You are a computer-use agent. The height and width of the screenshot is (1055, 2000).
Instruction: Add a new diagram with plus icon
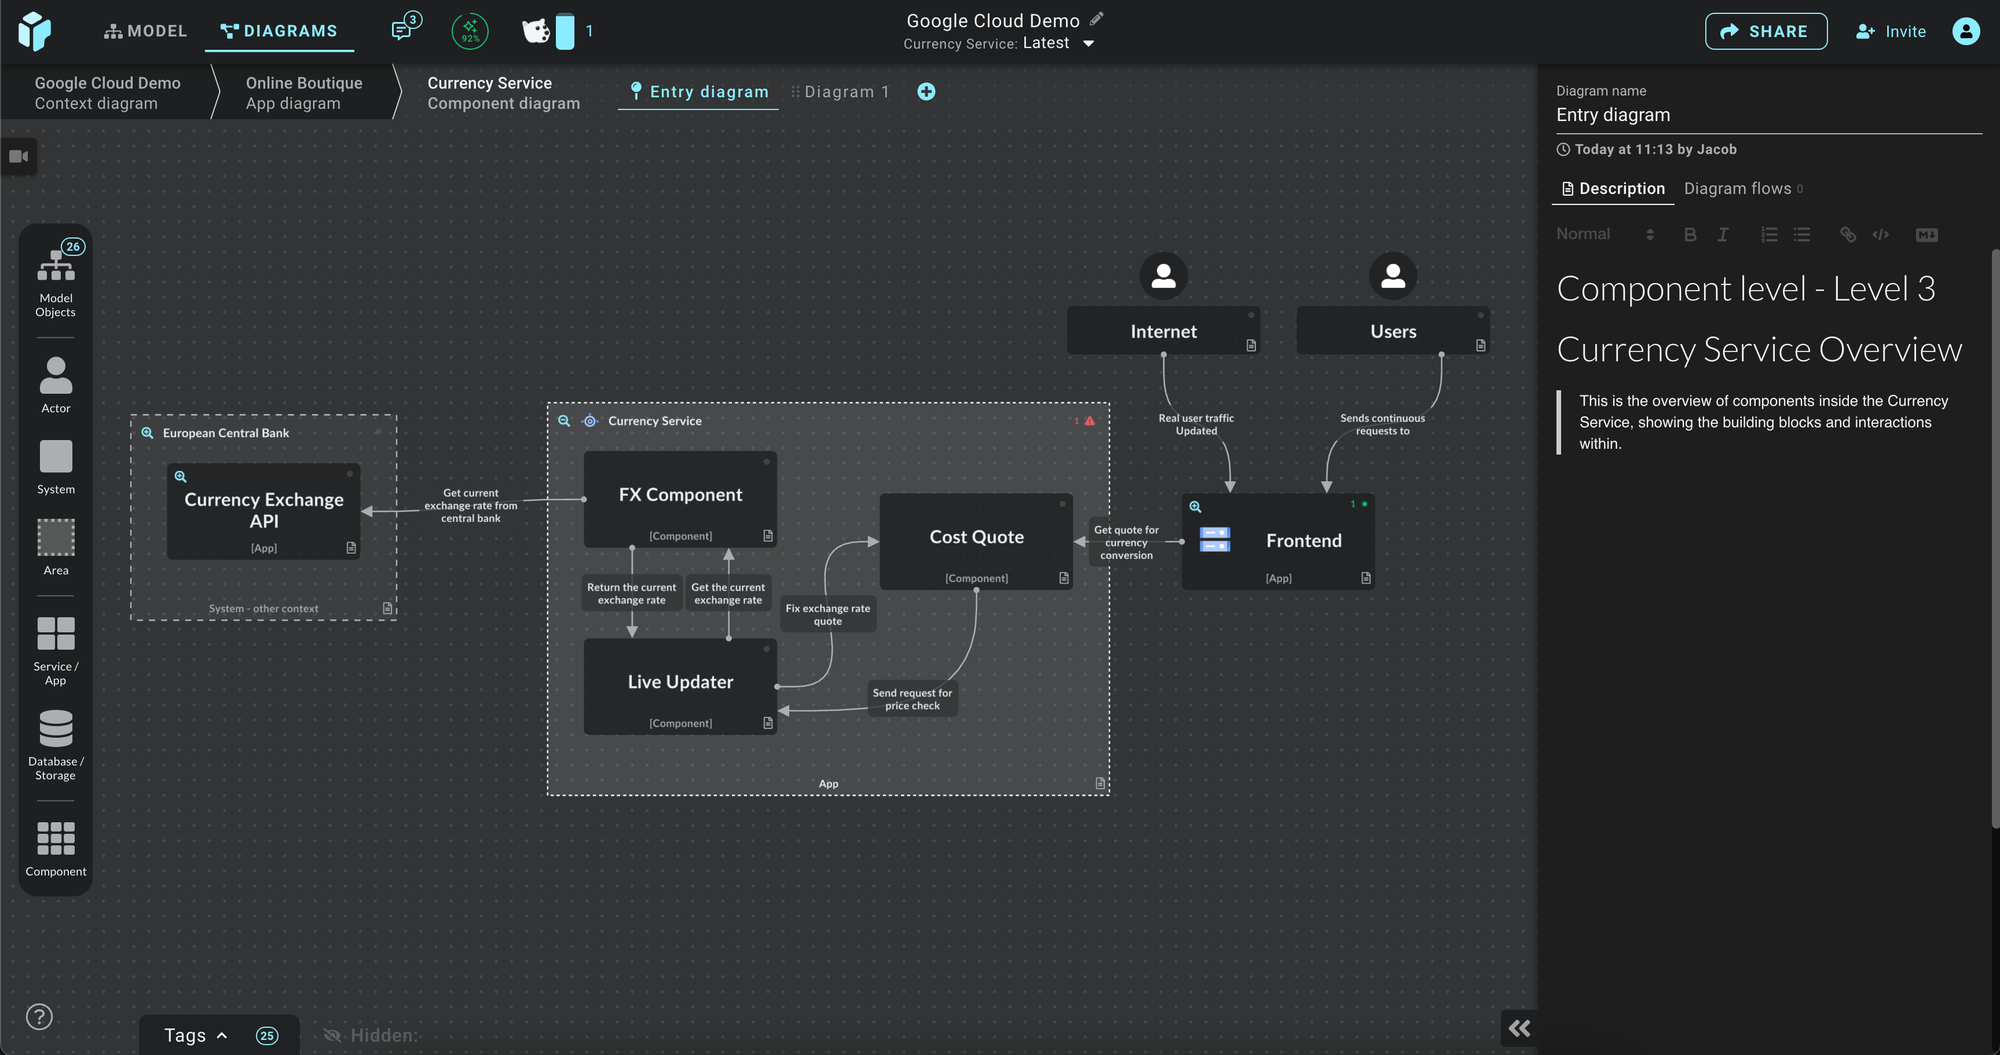pyautogui.click(x=926, y=92)
